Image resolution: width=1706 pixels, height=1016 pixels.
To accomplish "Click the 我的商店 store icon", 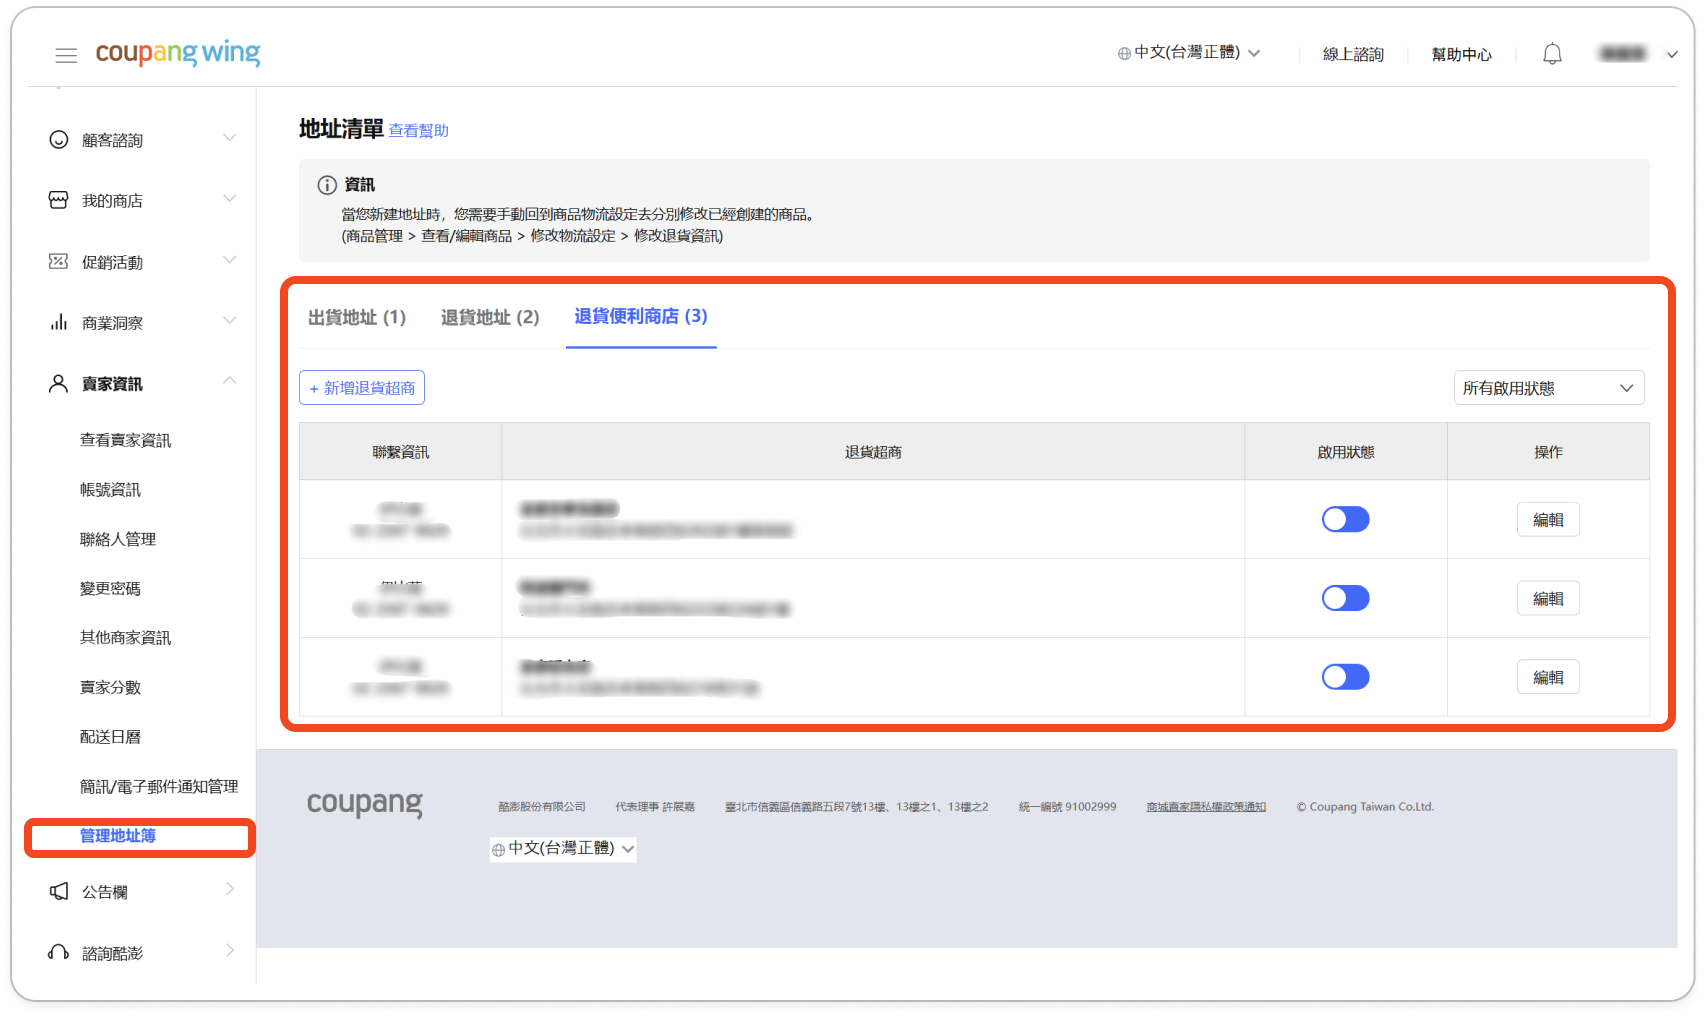I will coord(59,200).
